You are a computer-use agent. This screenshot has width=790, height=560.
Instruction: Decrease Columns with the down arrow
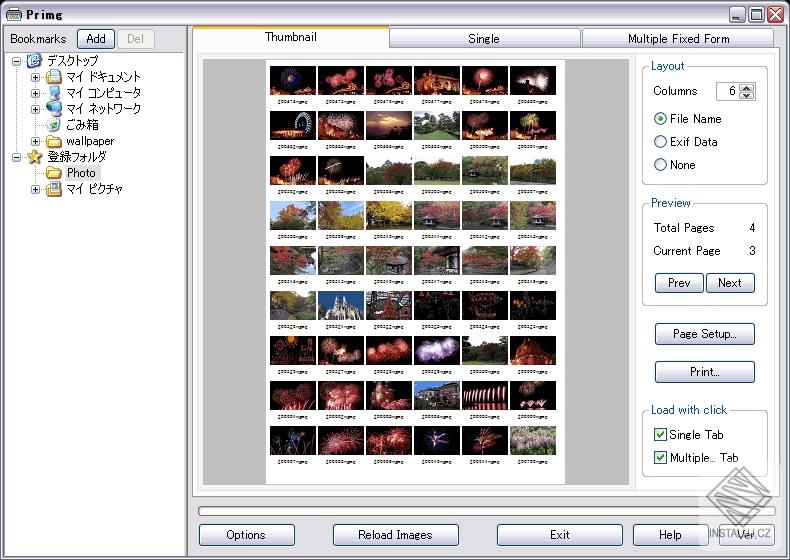click(748, 95)
